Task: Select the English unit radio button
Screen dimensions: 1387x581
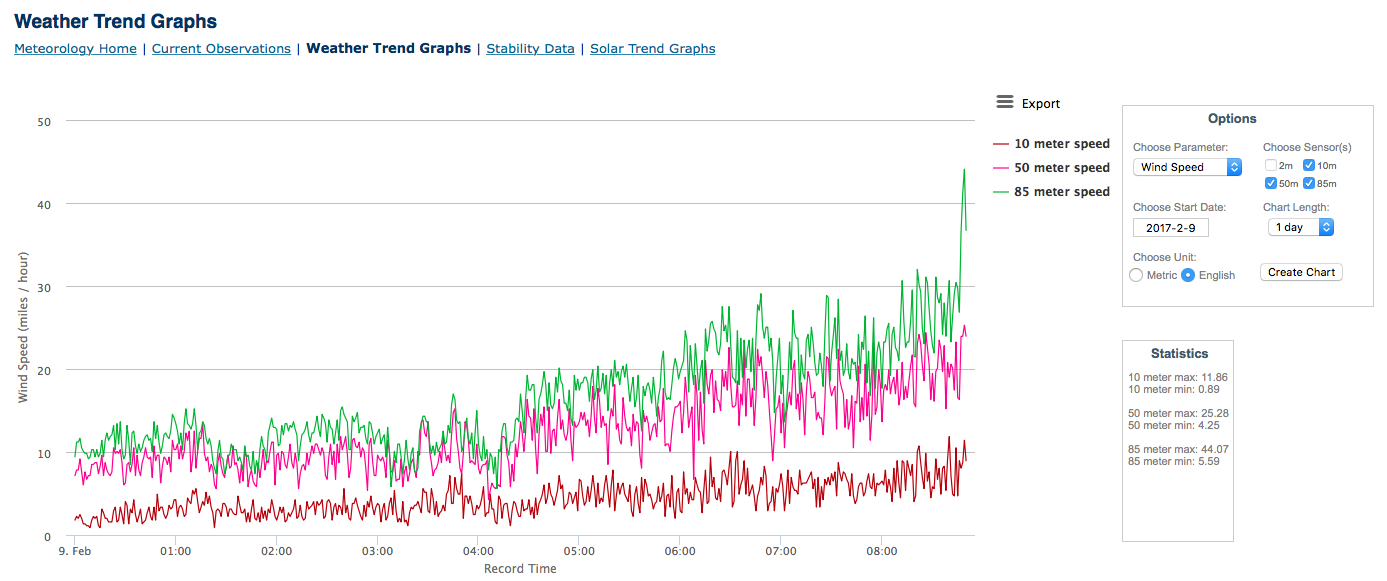Action: click(1188, 275)
